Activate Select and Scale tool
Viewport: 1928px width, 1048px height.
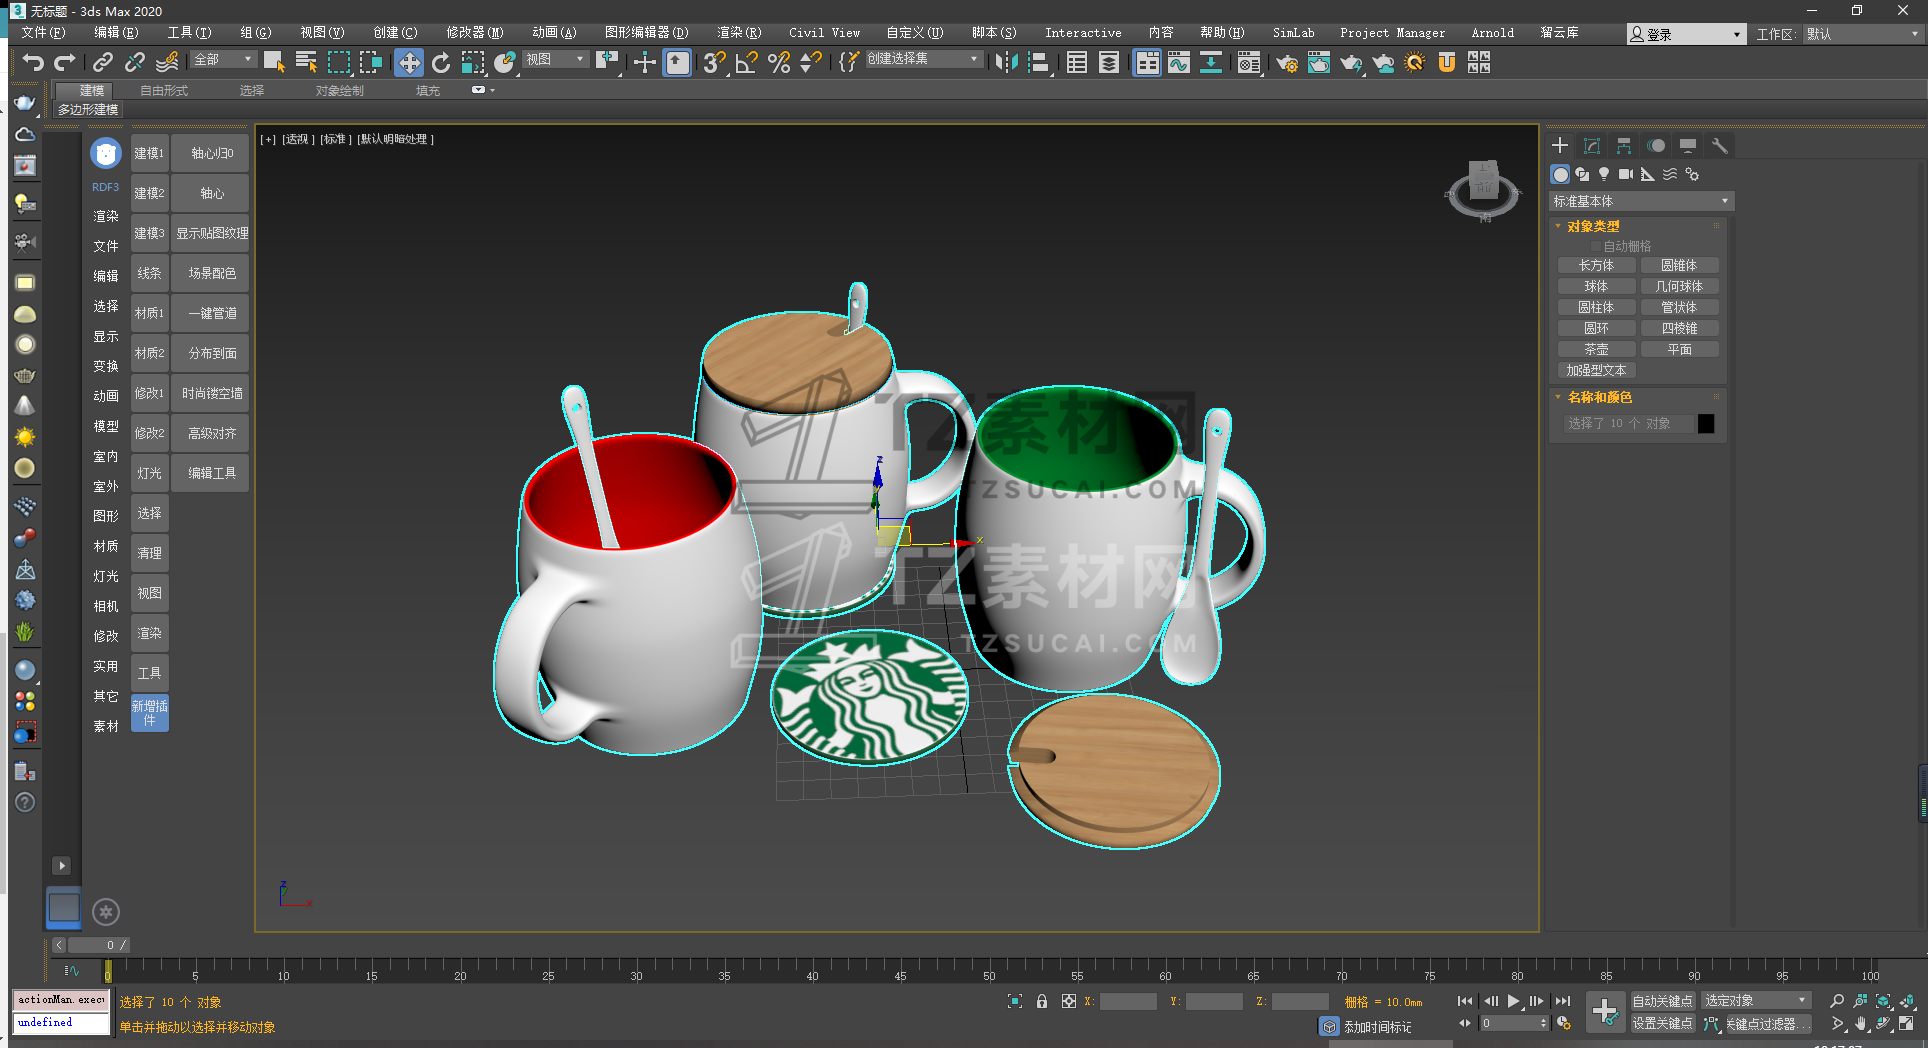click(473, 62)
